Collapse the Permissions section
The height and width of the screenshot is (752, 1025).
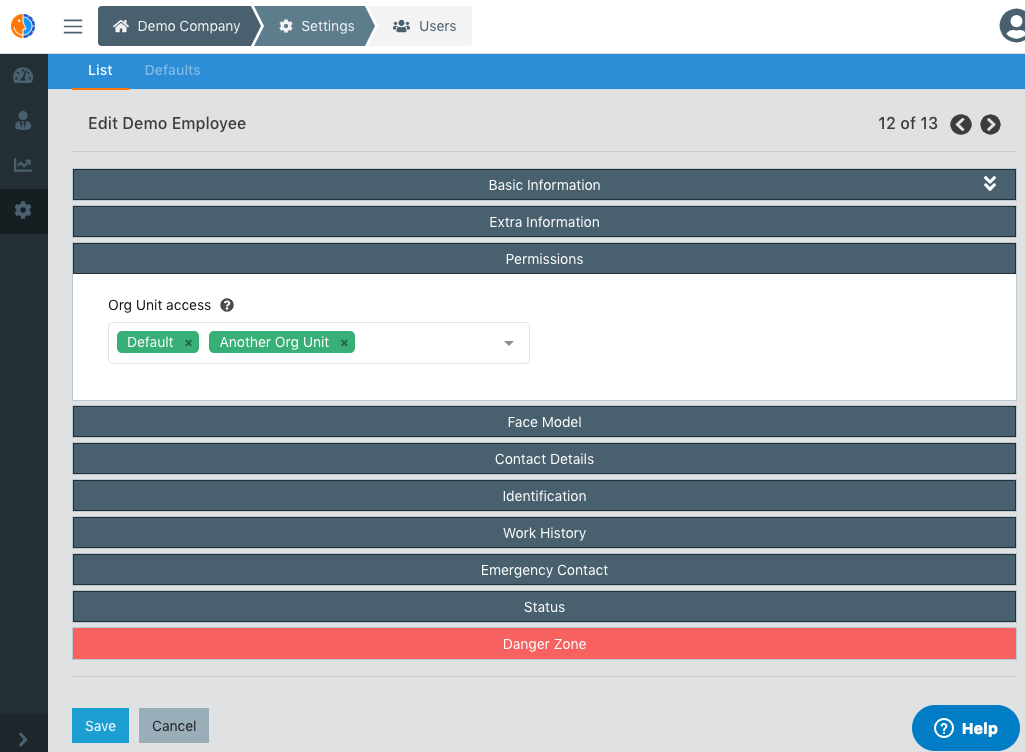544,259
